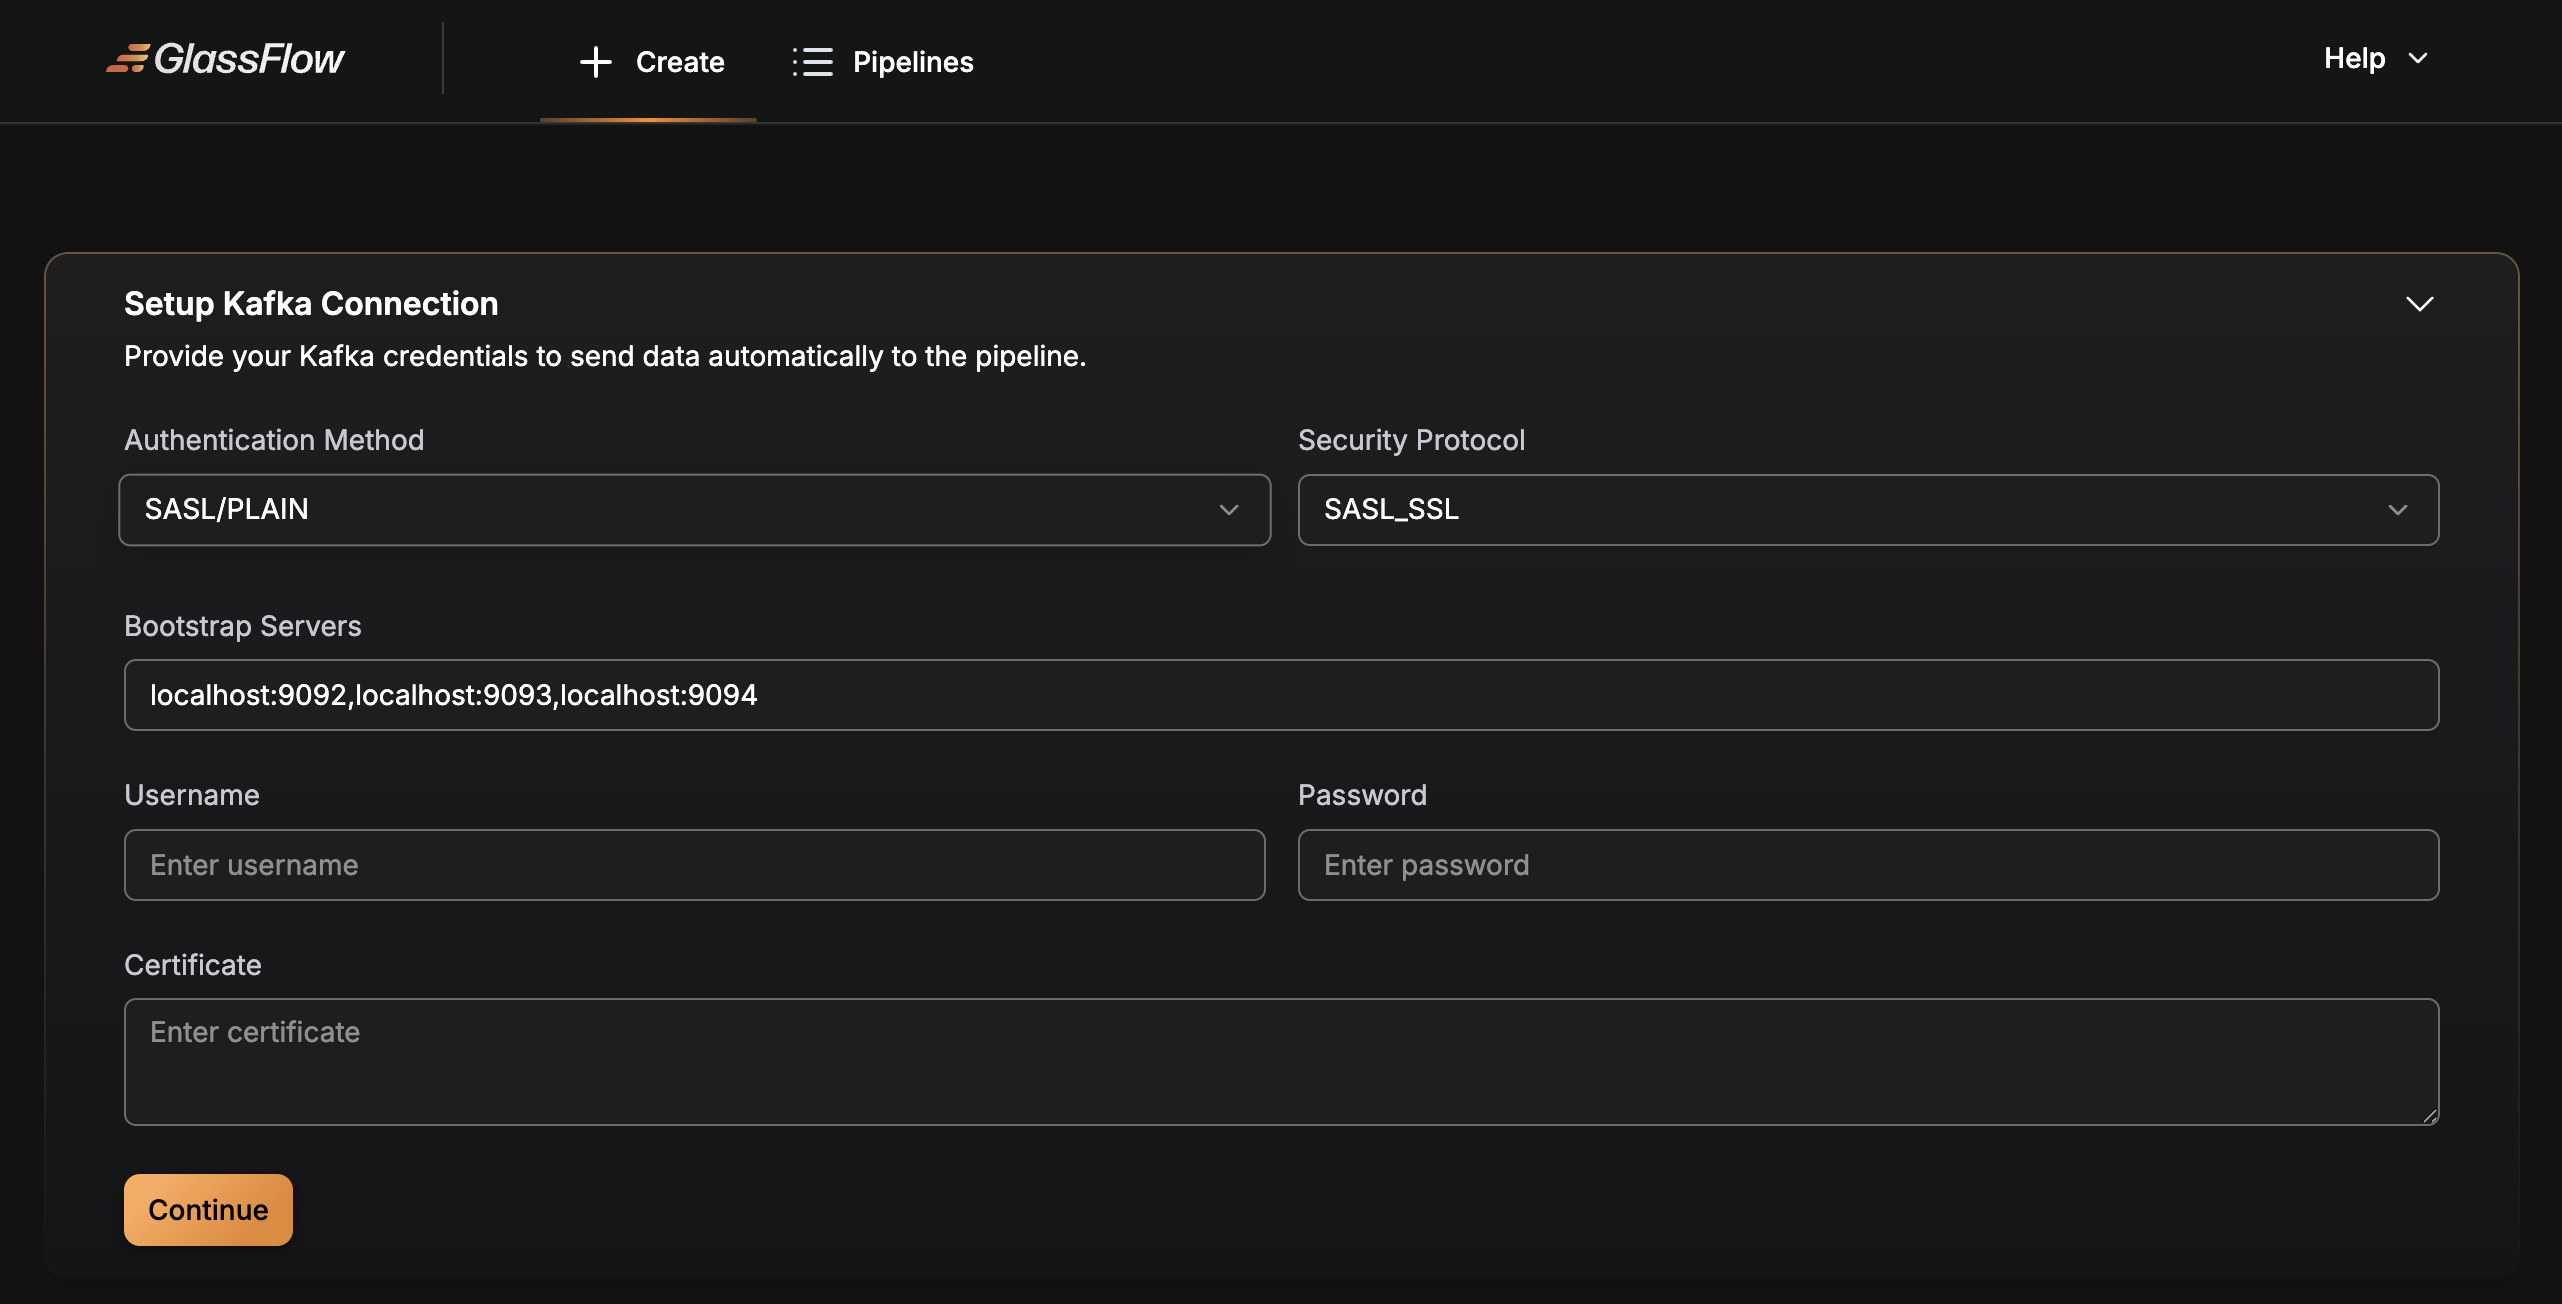
Task: Click the SASL_SSL dropdown arrow
Action: [2397, 510]
